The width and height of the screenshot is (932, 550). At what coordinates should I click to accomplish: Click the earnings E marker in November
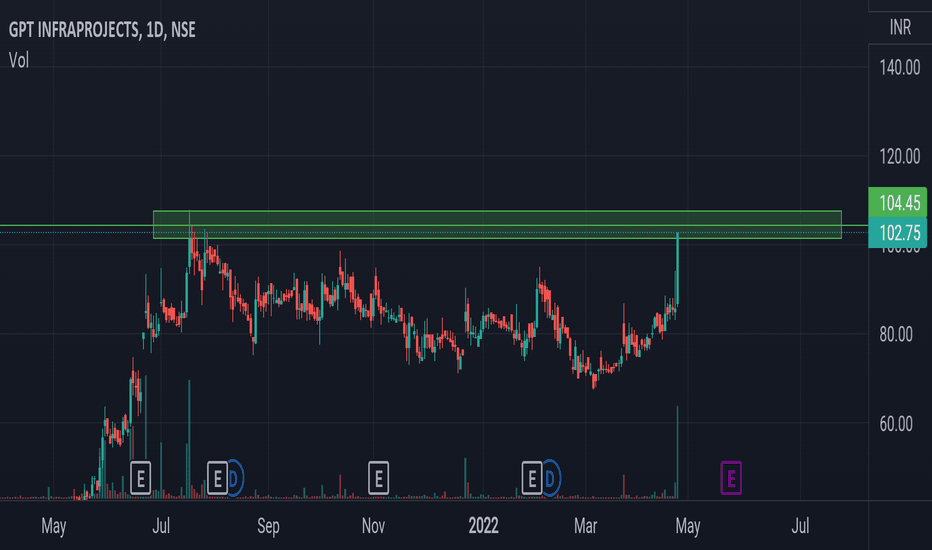[x=378, y=478]
